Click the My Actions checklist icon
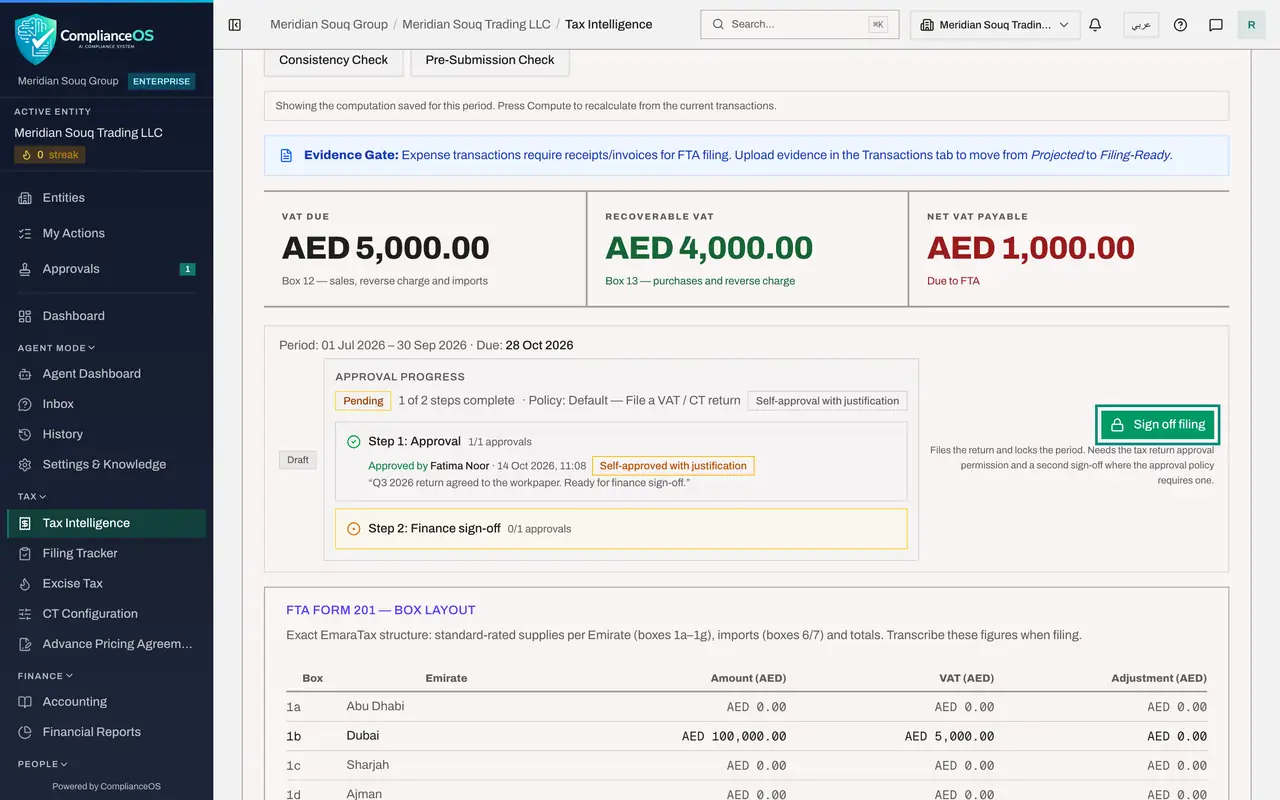The image size is (1280, 800). [x=25, y=233]
